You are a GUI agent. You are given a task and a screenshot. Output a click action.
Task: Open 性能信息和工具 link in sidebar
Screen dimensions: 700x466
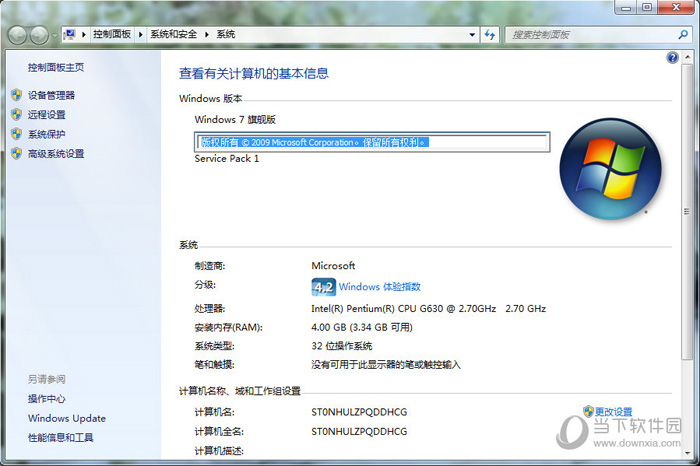click(x=61, y=437)
